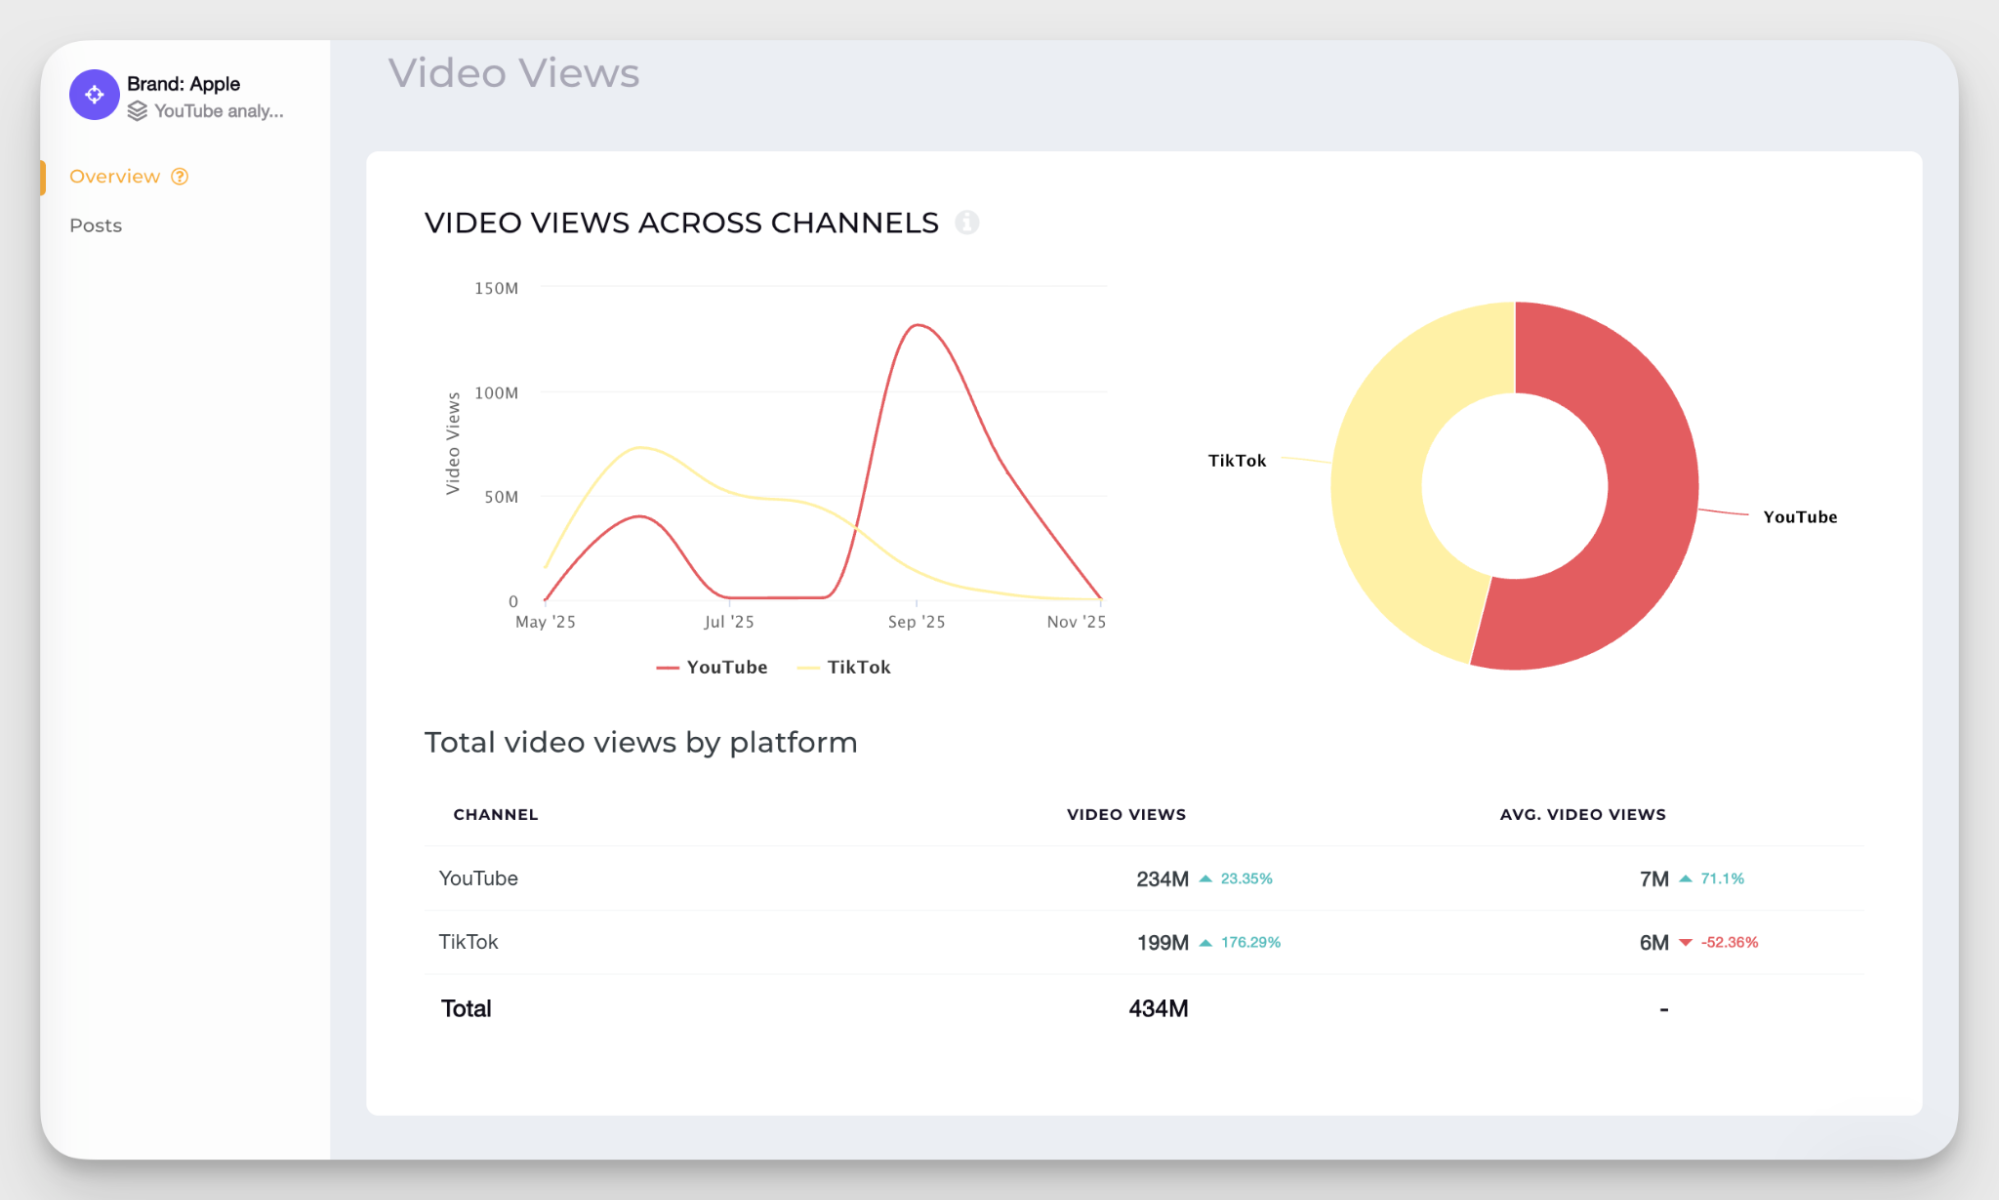This screenshot has width=1999, height=1200.
Task: Switch to the Posts section
Action: tap(95, 225)
